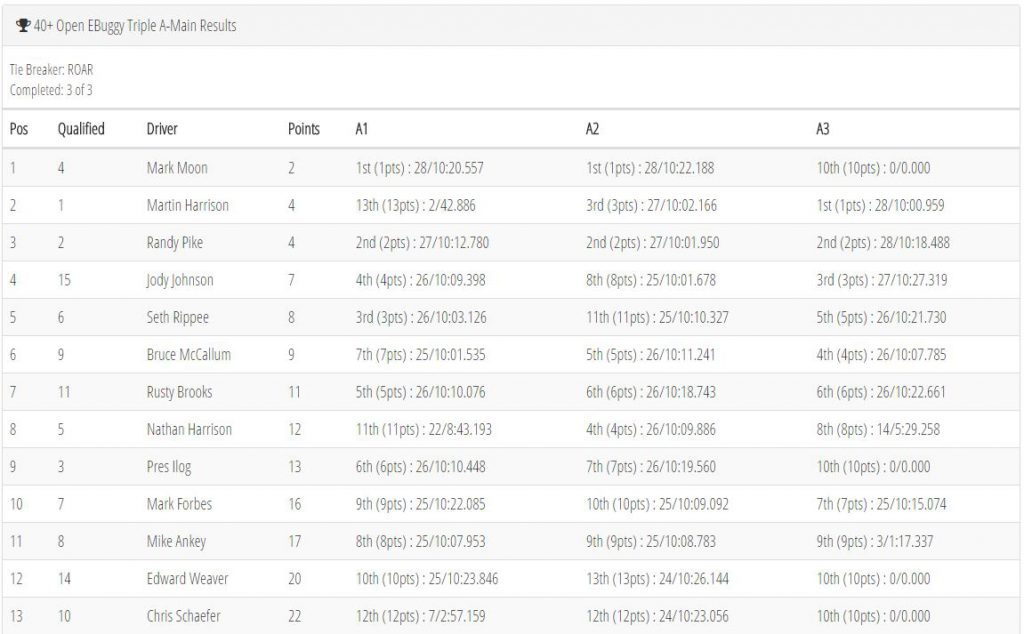Click Rusty Brooks' A1 result '26/10:10.076'
Viewport: 1024px width, 634px height.
click(451, 392)
